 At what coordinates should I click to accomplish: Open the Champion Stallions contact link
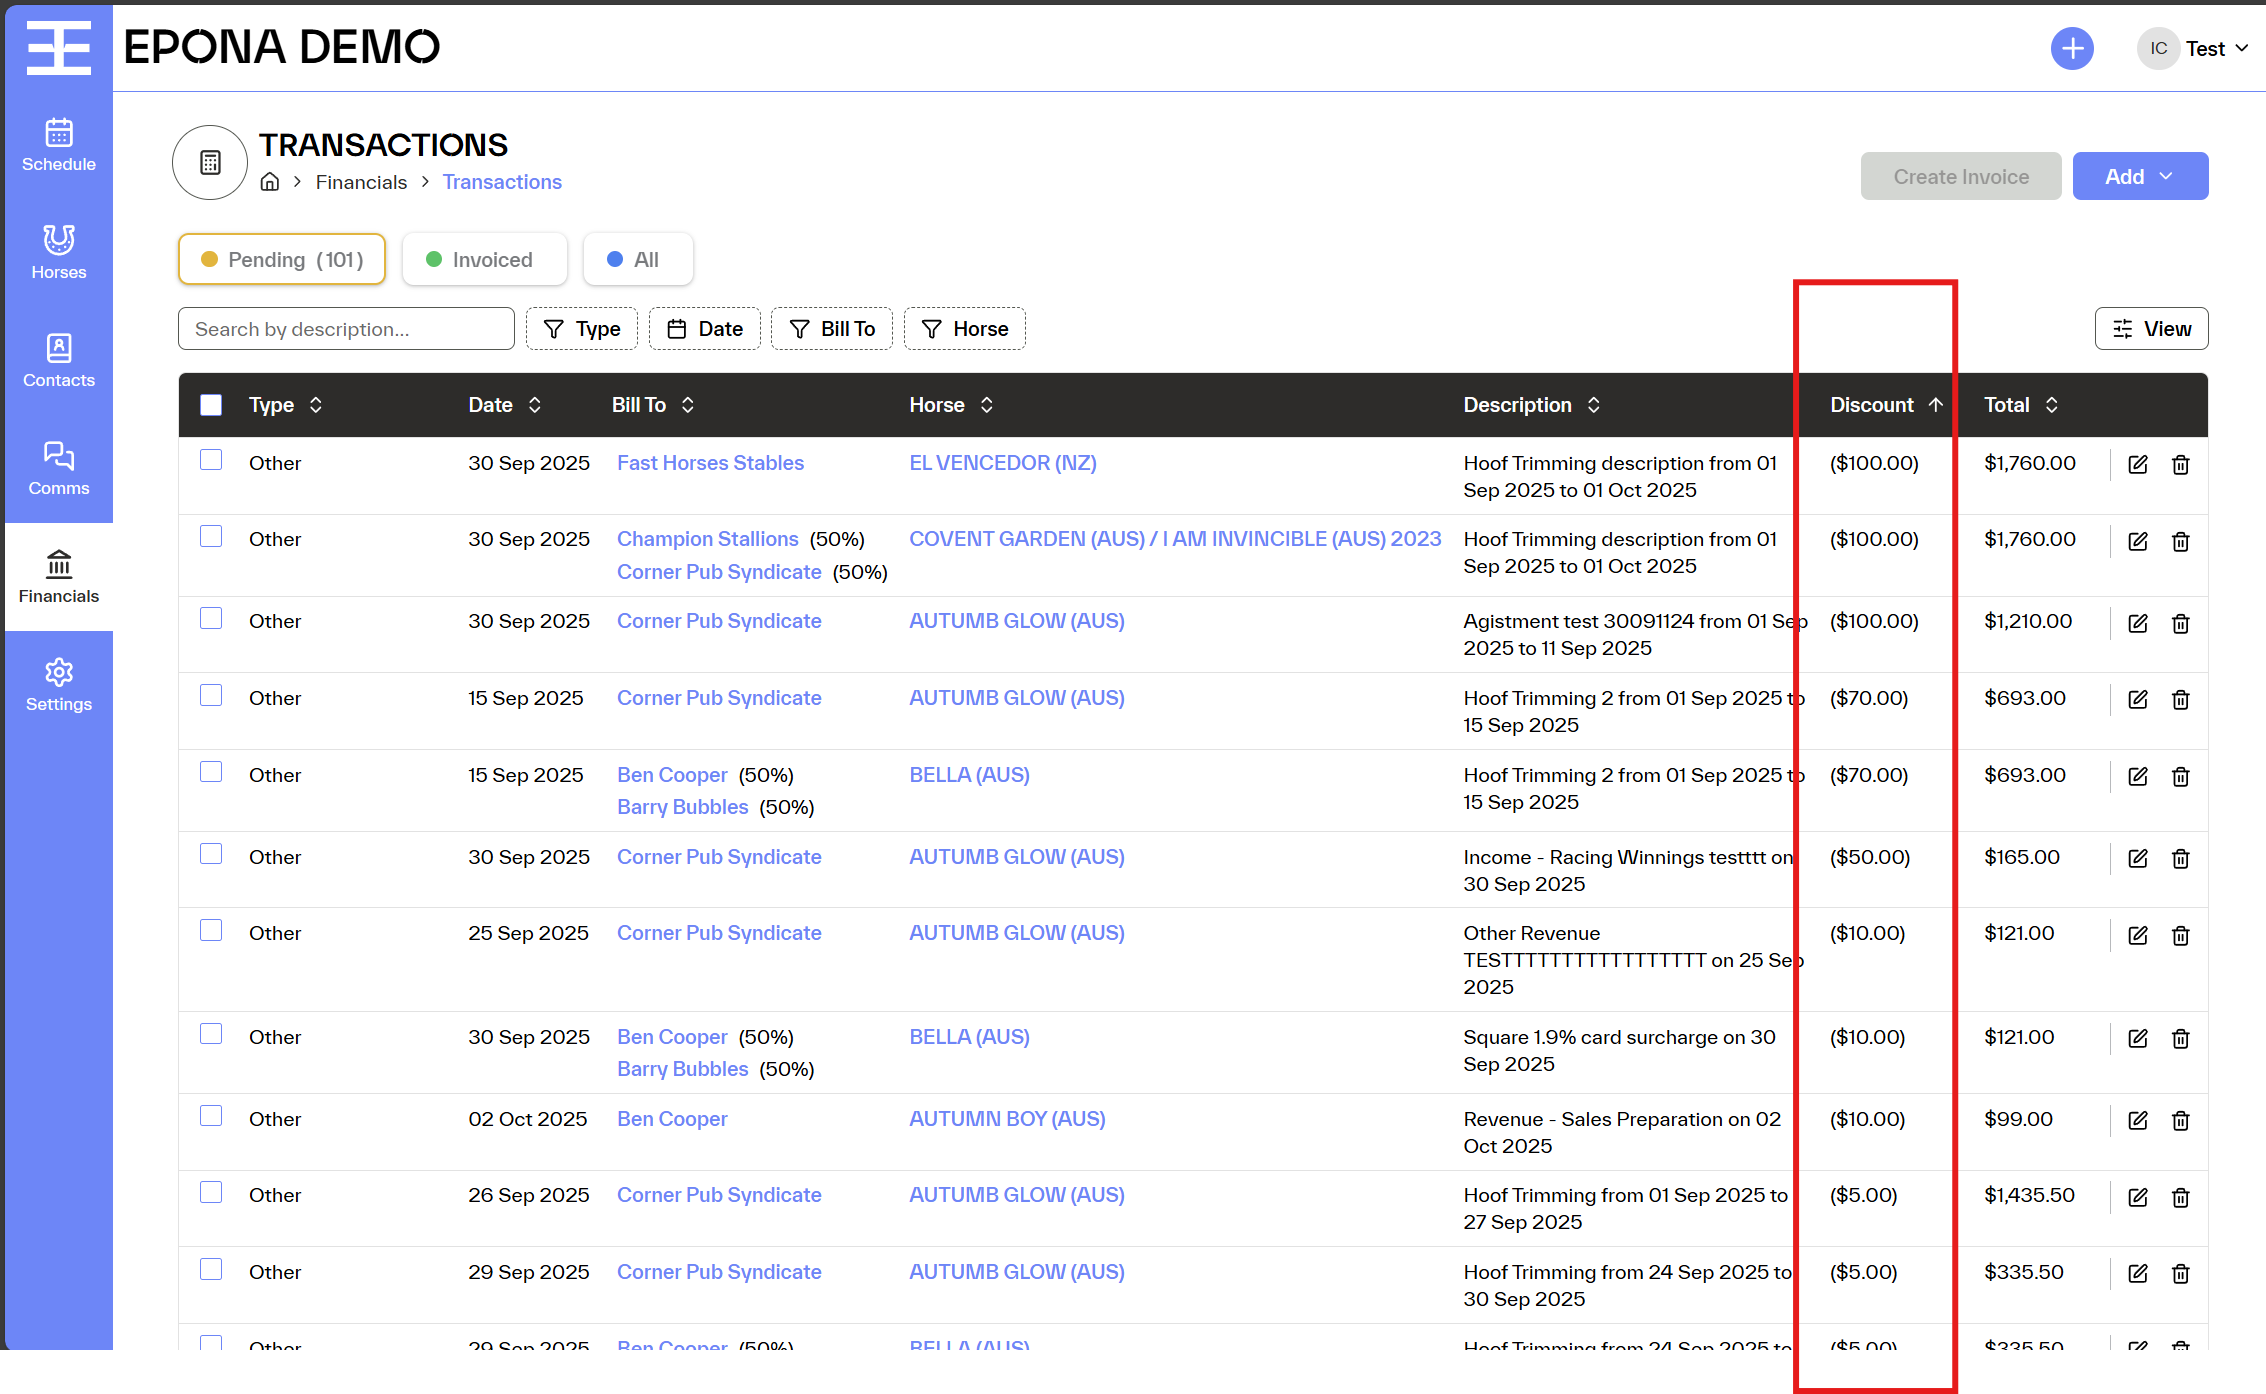click(x=707, y=539)
